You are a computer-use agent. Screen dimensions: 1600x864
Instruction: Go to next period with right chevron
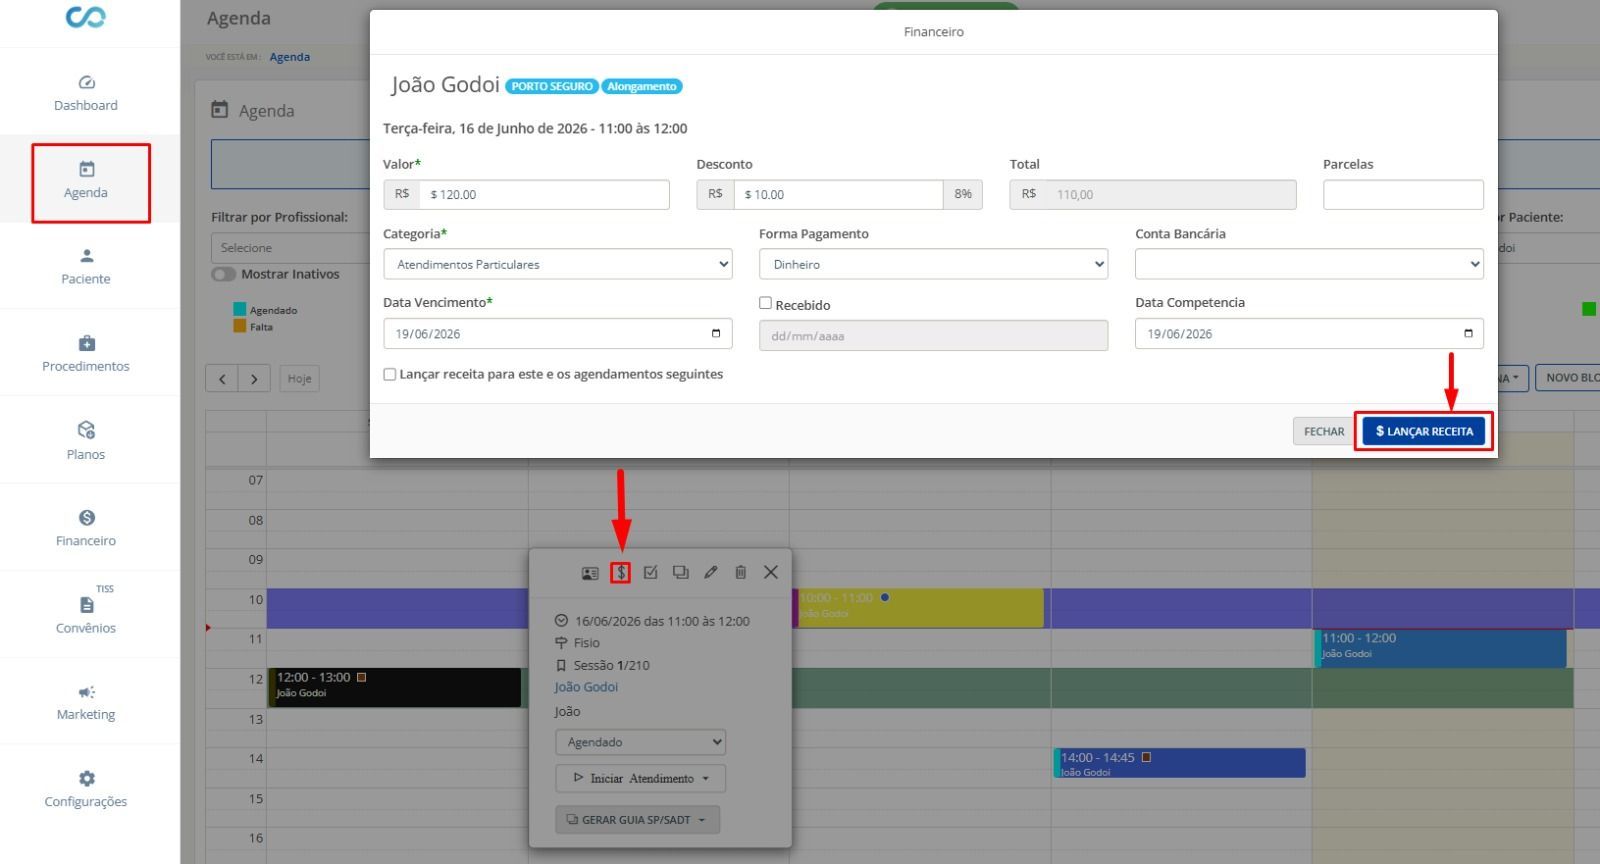click(254, 379)
